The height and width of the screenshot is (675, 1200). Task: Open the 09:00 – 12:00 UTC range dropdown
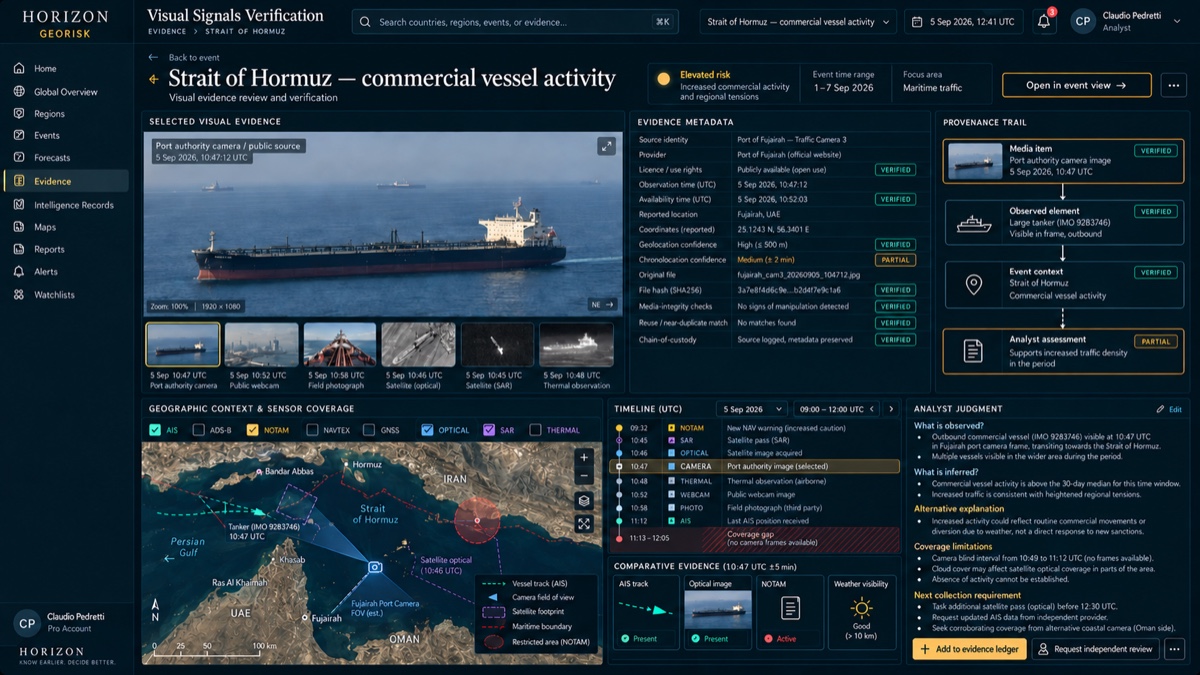click(x=836, y=409)
